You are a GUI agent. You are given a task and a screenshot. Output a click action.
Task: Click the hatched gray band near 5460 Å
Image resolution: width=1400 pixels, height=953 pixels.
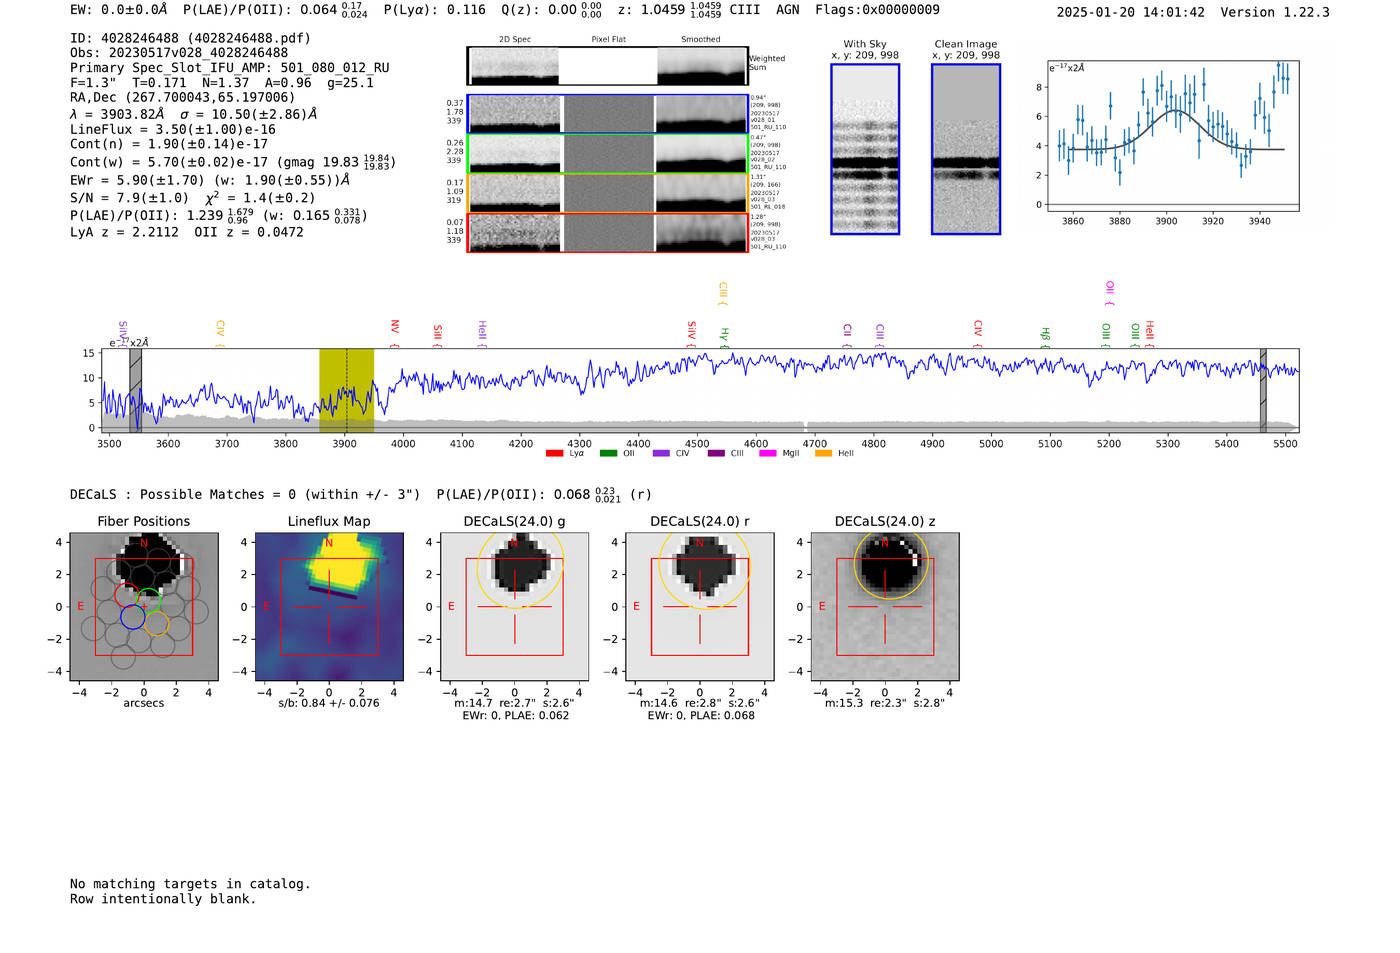tap(1263, 390)
